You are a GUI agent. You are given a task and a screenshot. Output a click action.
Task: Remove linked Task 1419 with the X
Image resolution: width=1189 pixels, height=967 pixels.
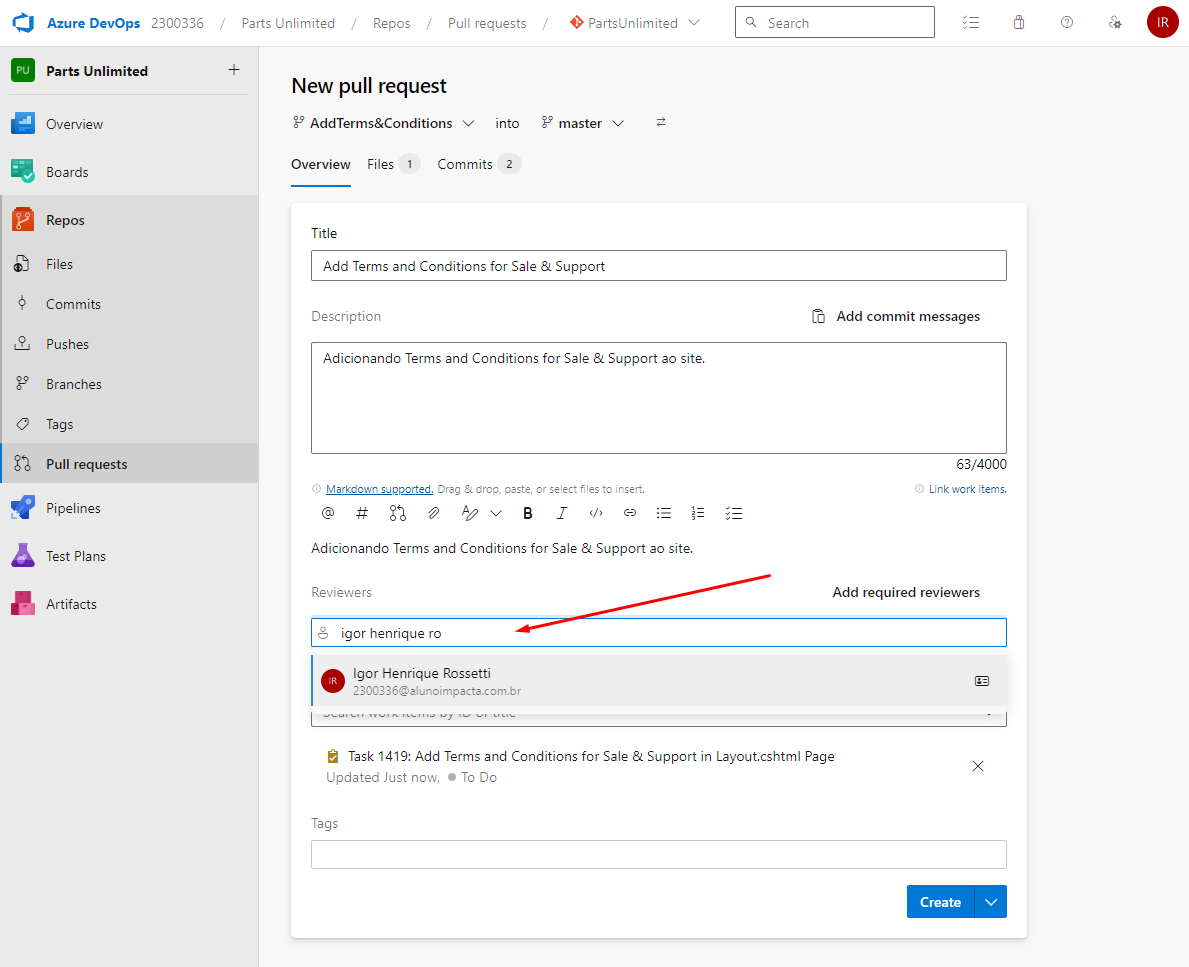pyautogui.click(x=978, y=766)
